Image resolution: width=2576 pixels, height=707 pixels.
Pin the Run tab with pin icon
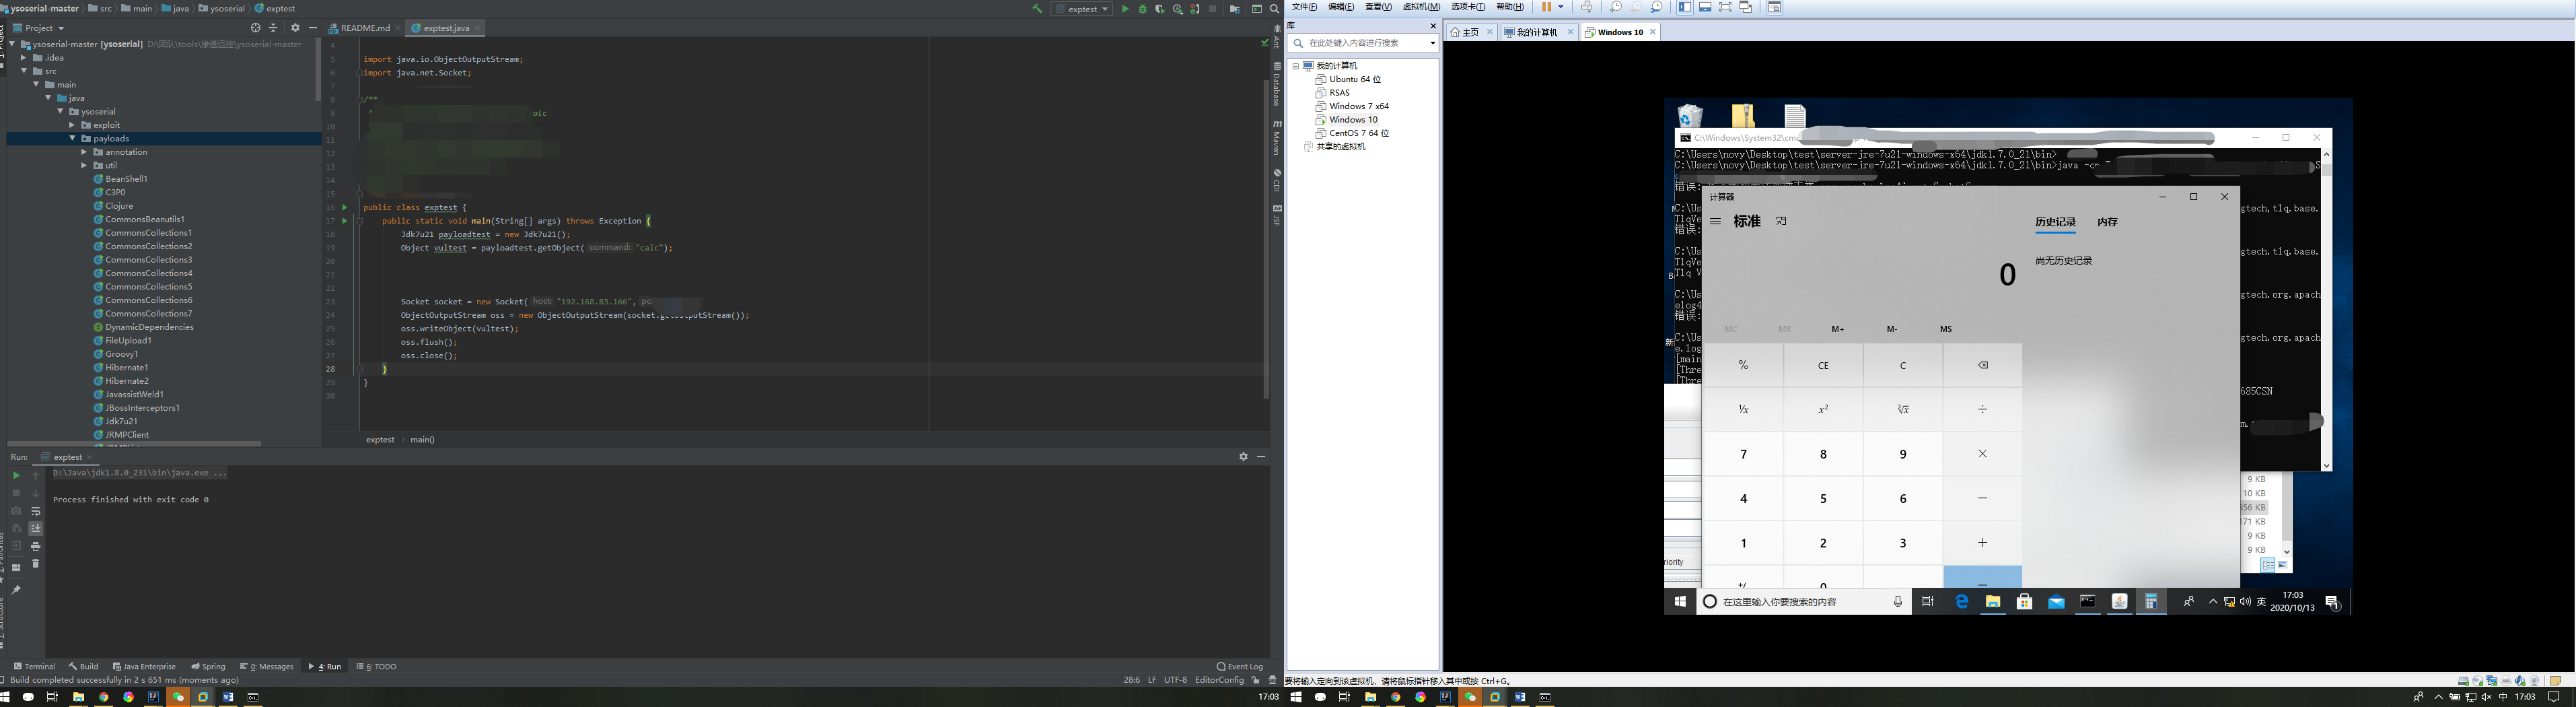click(x=16, y=590)
